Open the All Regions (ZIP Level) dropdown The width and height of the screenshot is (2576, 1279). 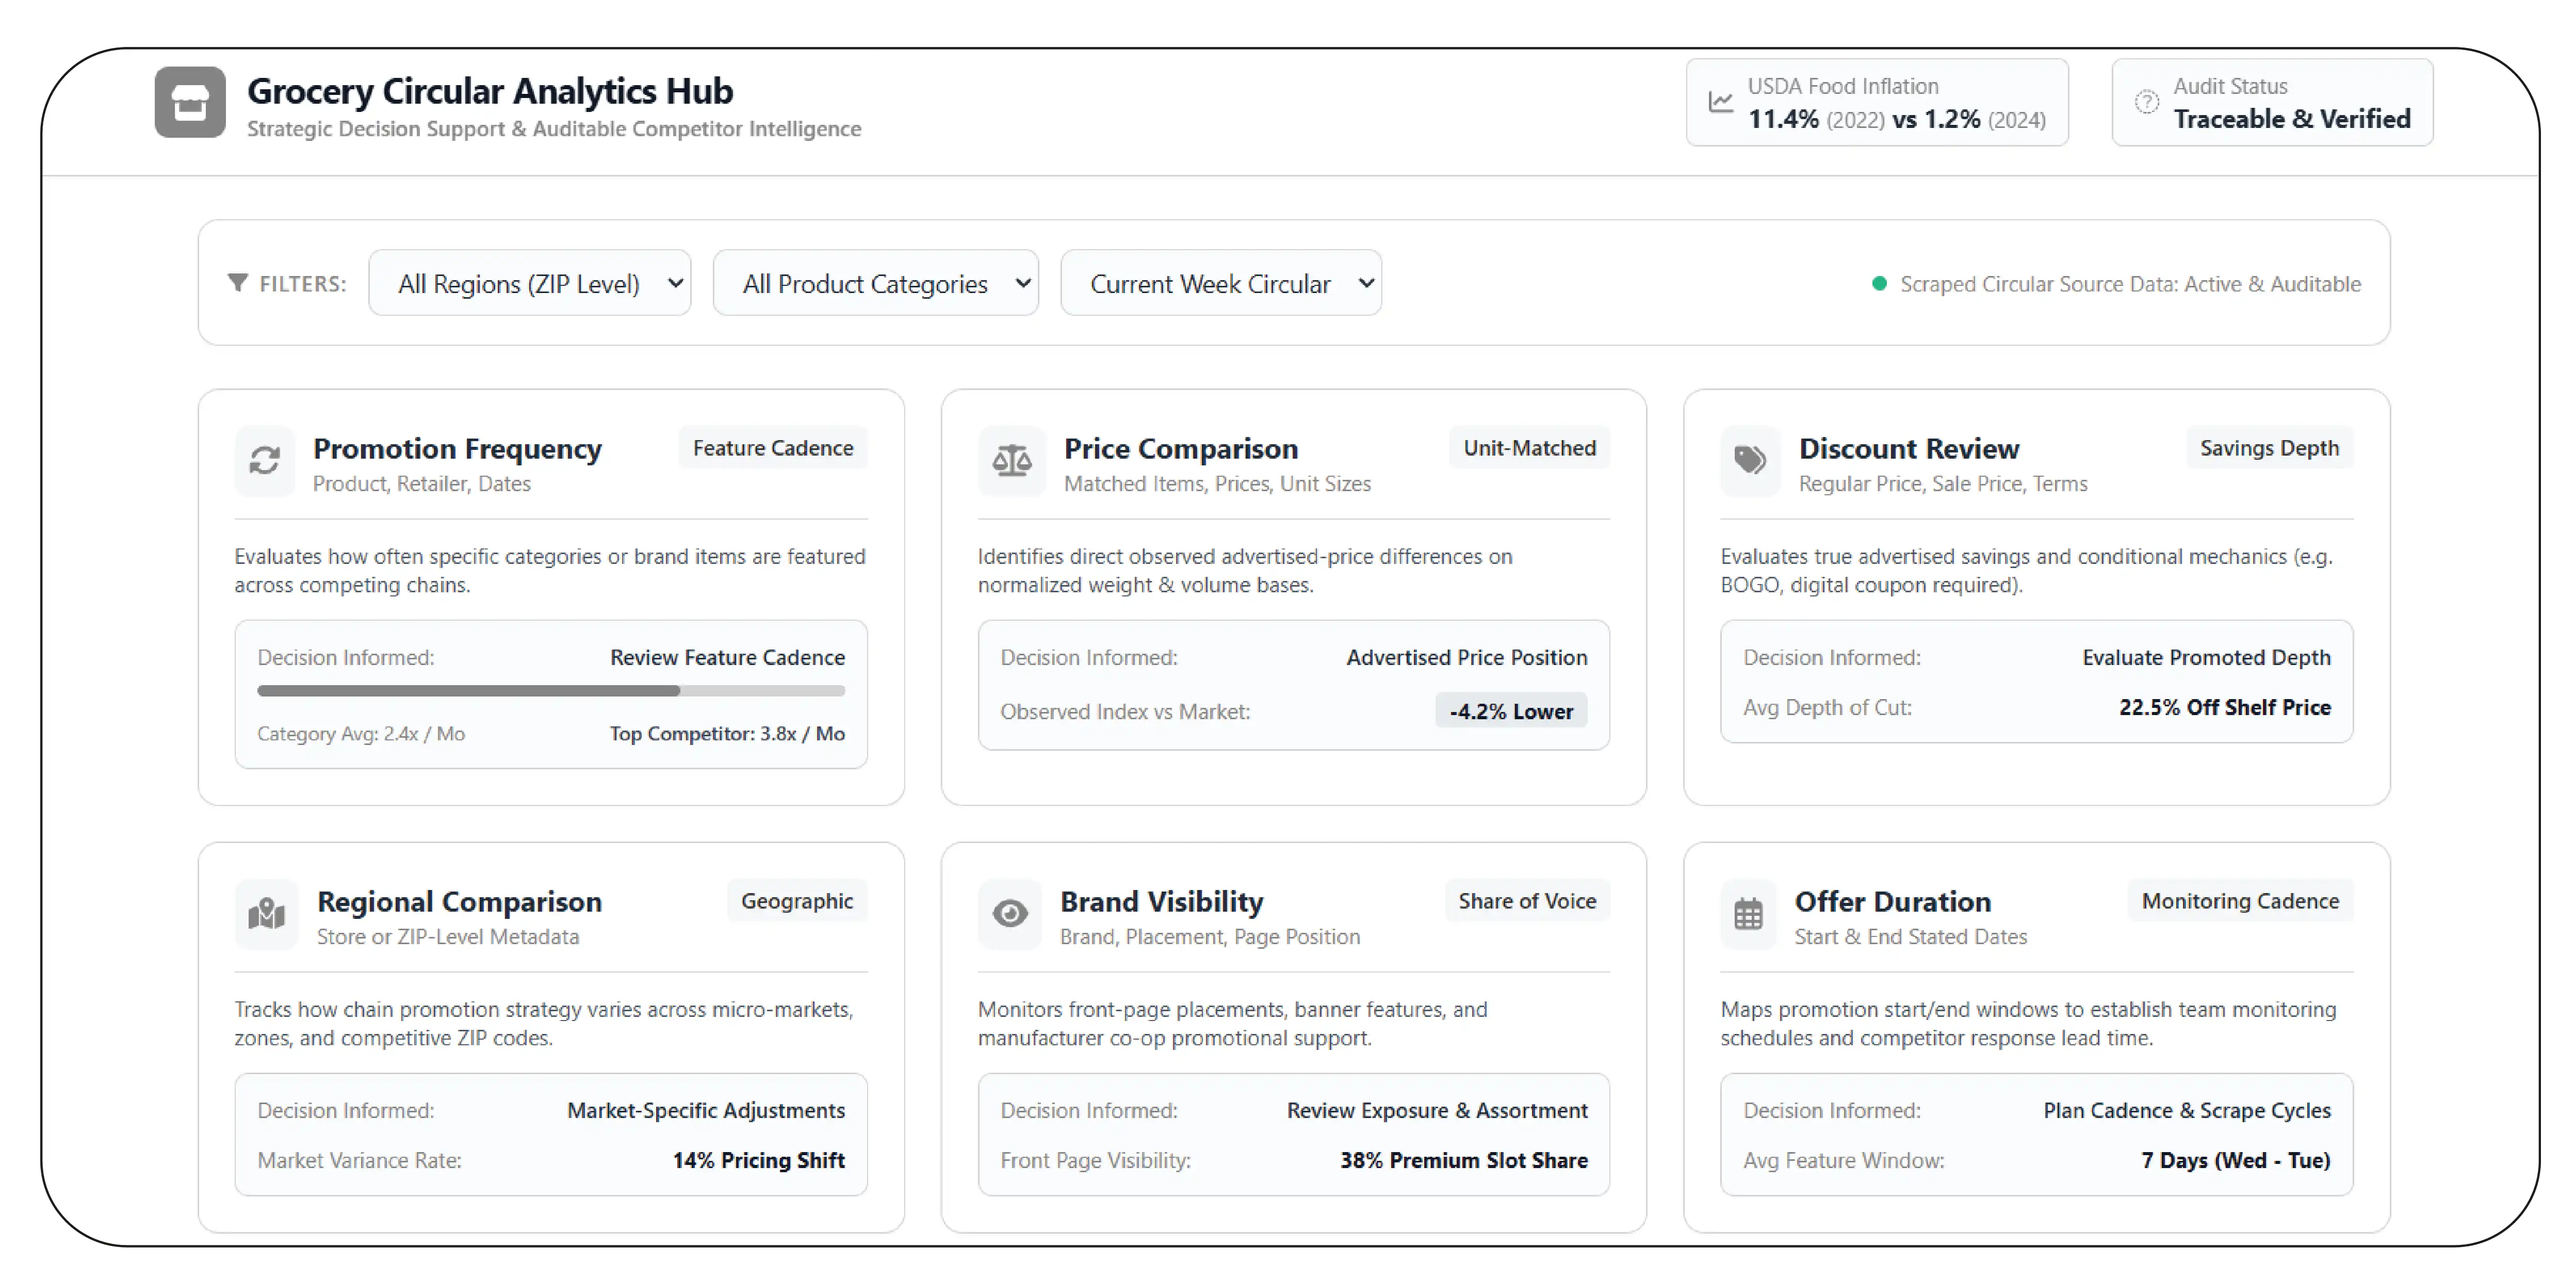tap(530, 283)
